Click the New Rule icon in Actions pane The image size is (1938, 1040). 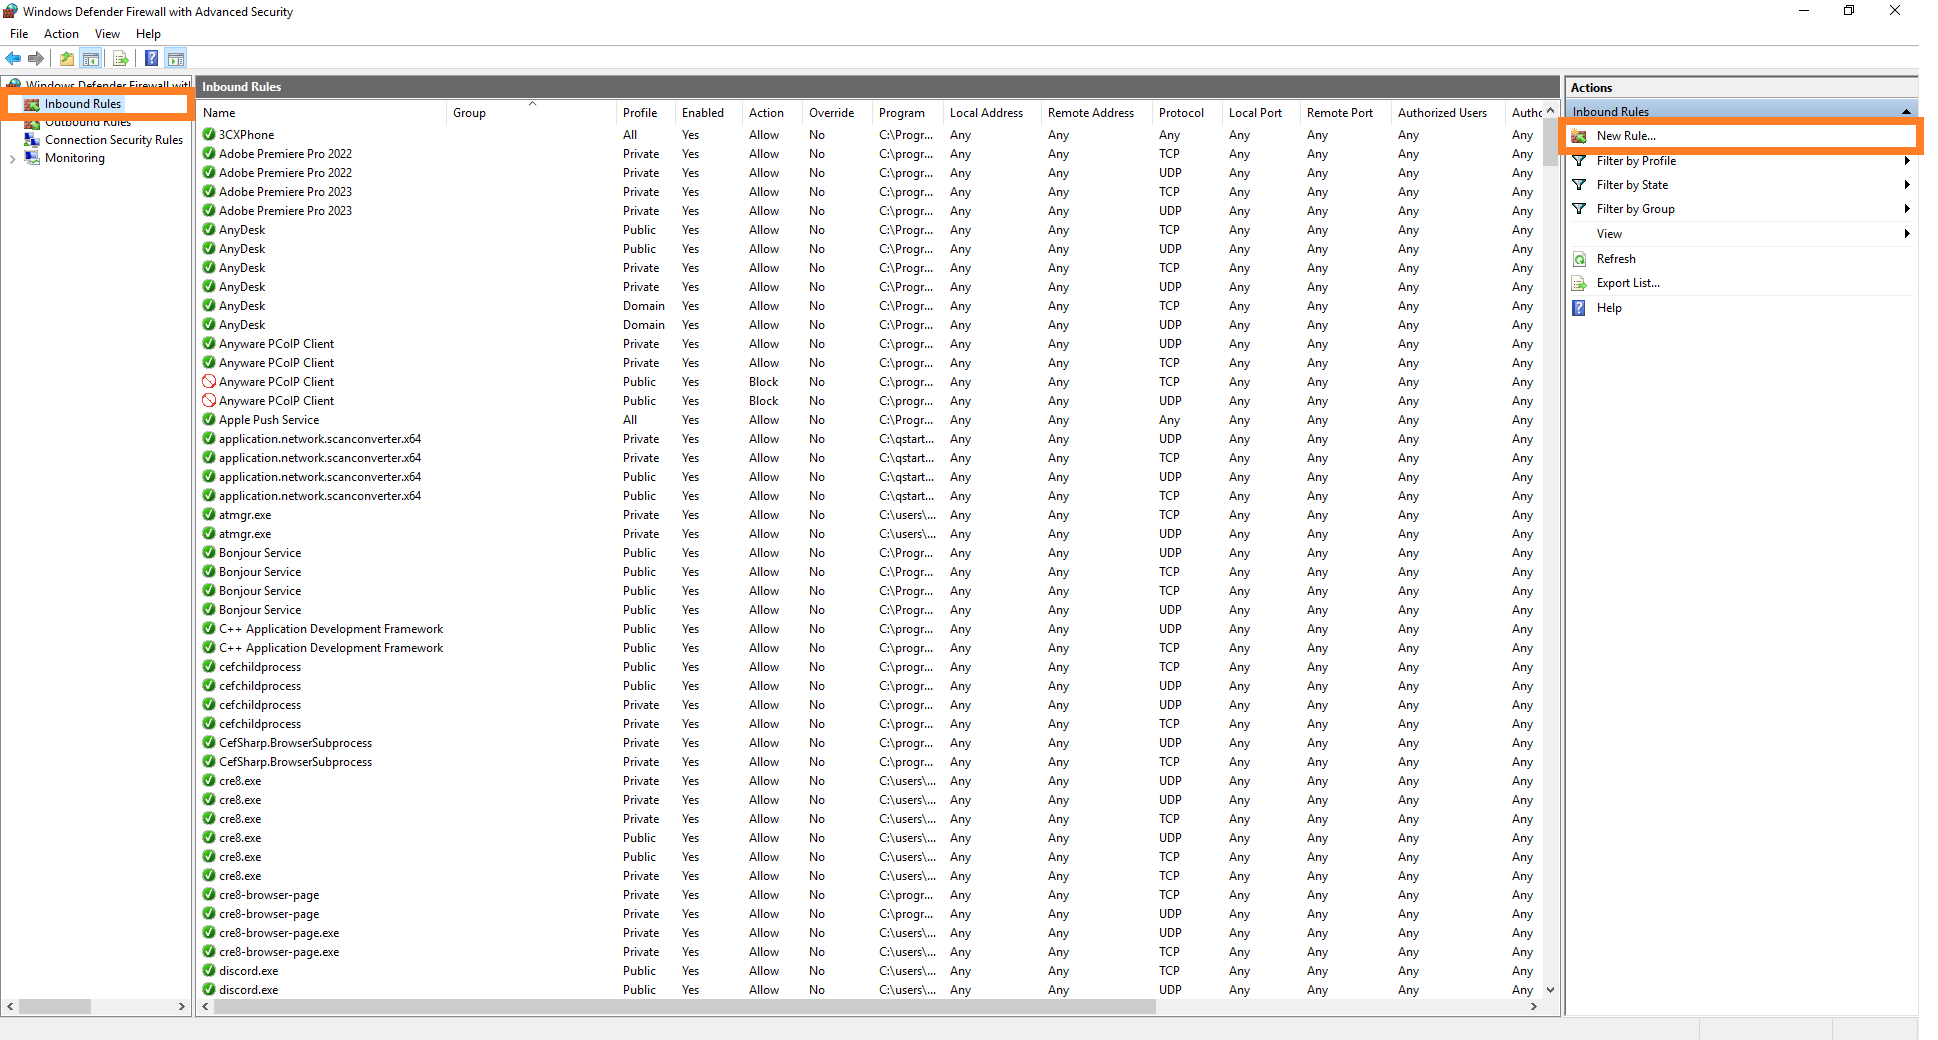(x=1579, y=136)
